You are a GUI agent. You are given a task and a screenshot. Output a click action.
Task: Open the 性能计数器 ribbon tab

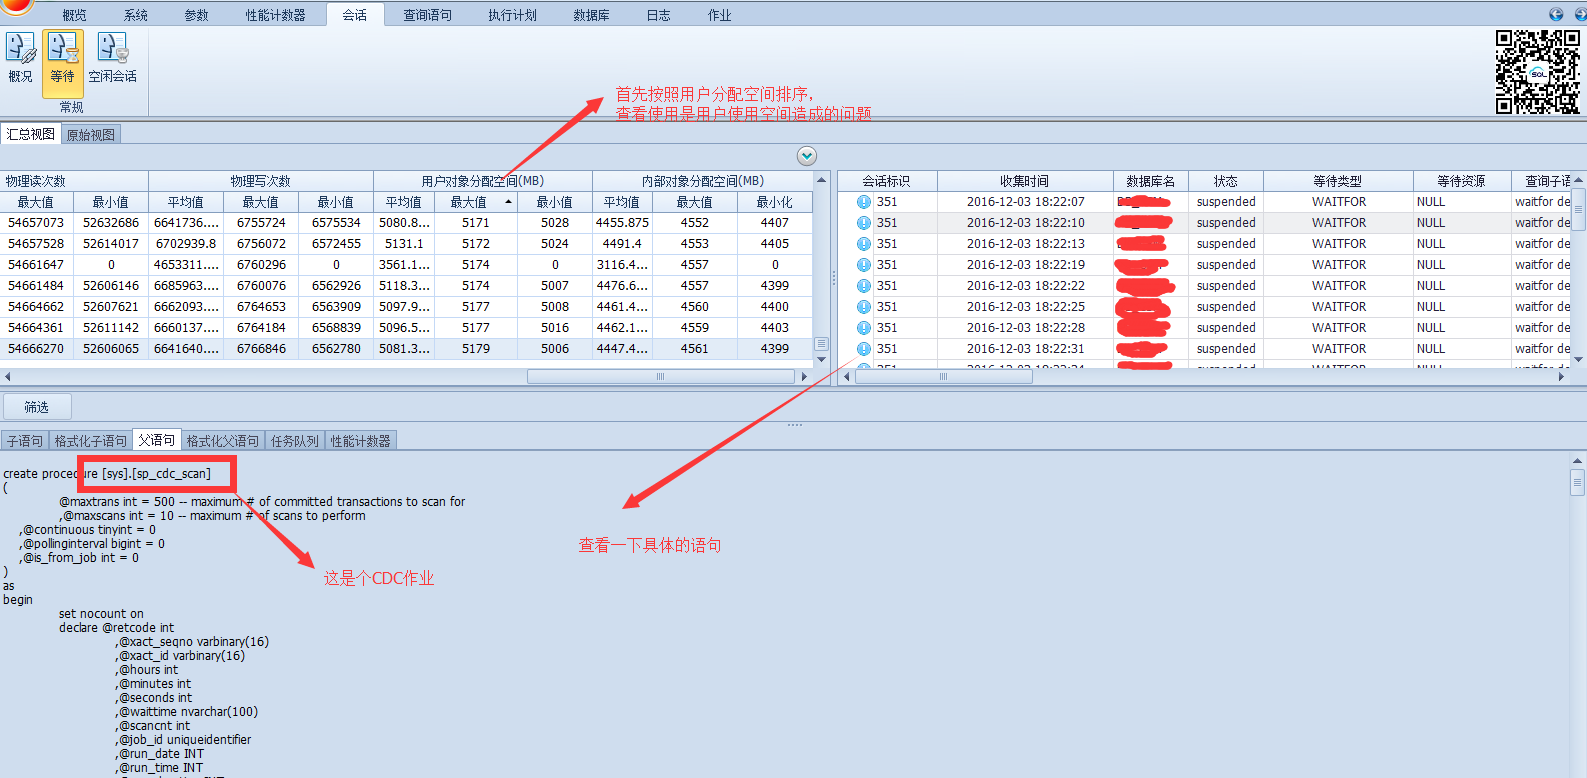point(276,15)
